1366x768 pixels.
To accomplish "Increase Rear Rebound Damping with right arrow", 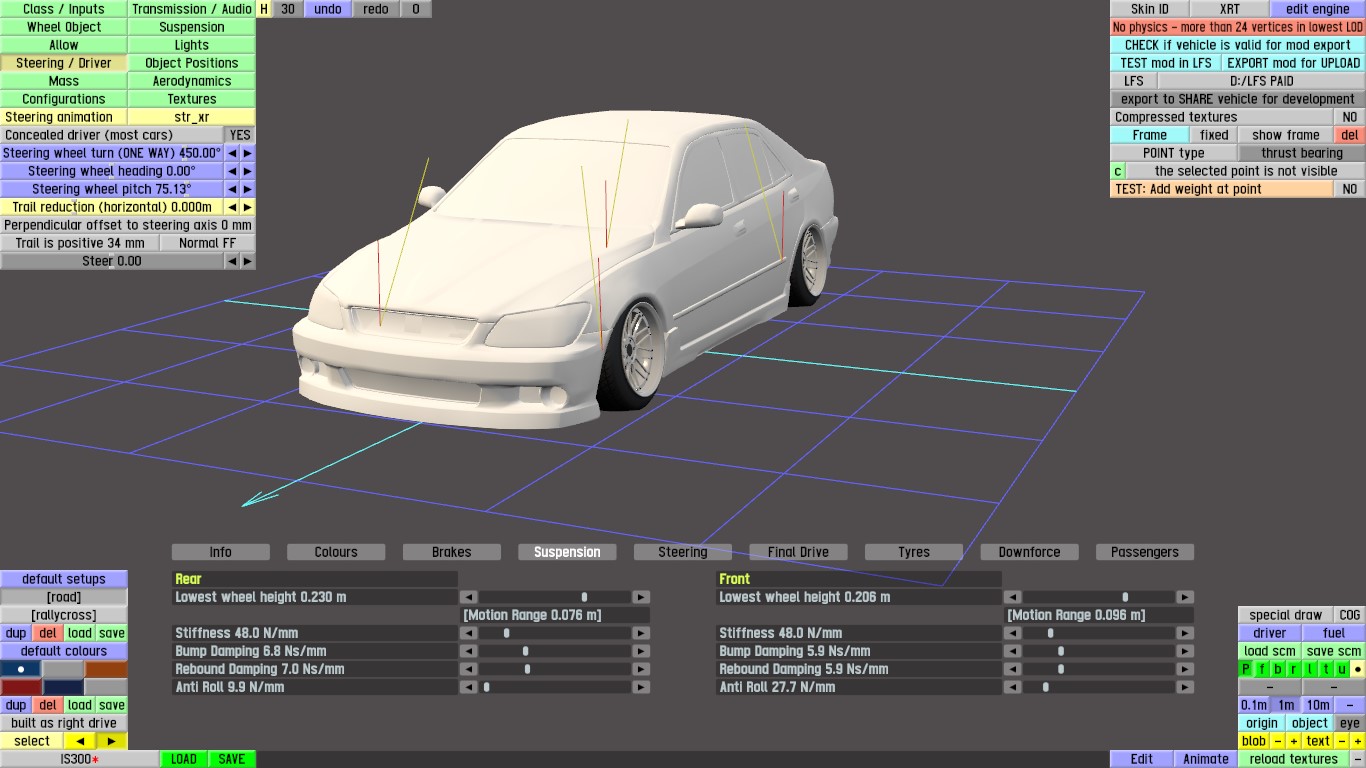I will (x=642, y=669).
